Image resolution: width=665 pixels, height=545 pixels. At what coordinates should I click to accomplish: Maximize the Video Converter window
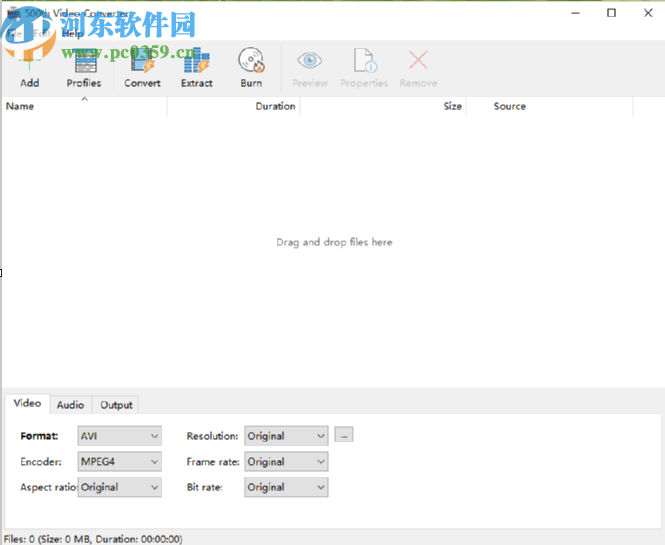611,13
